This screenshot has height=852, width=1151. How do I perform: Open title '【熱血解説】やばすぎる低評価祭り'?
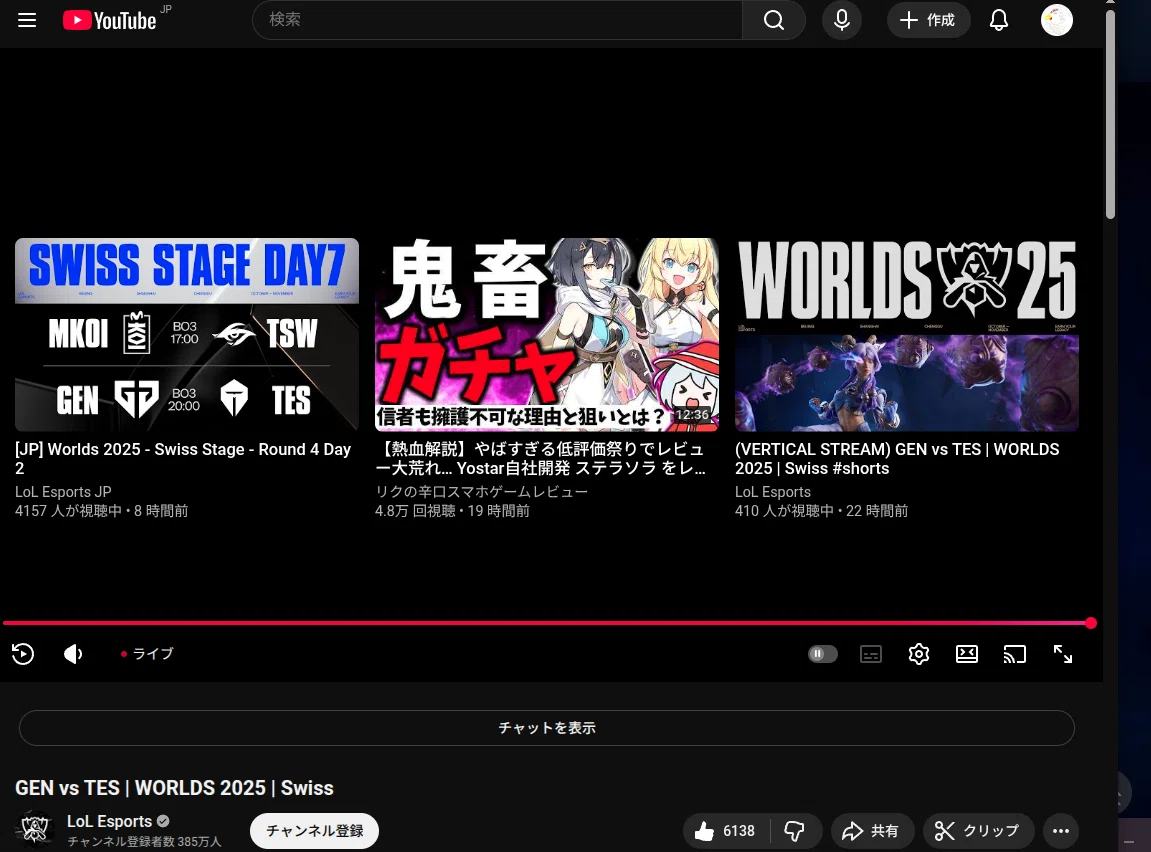(540, 459)
